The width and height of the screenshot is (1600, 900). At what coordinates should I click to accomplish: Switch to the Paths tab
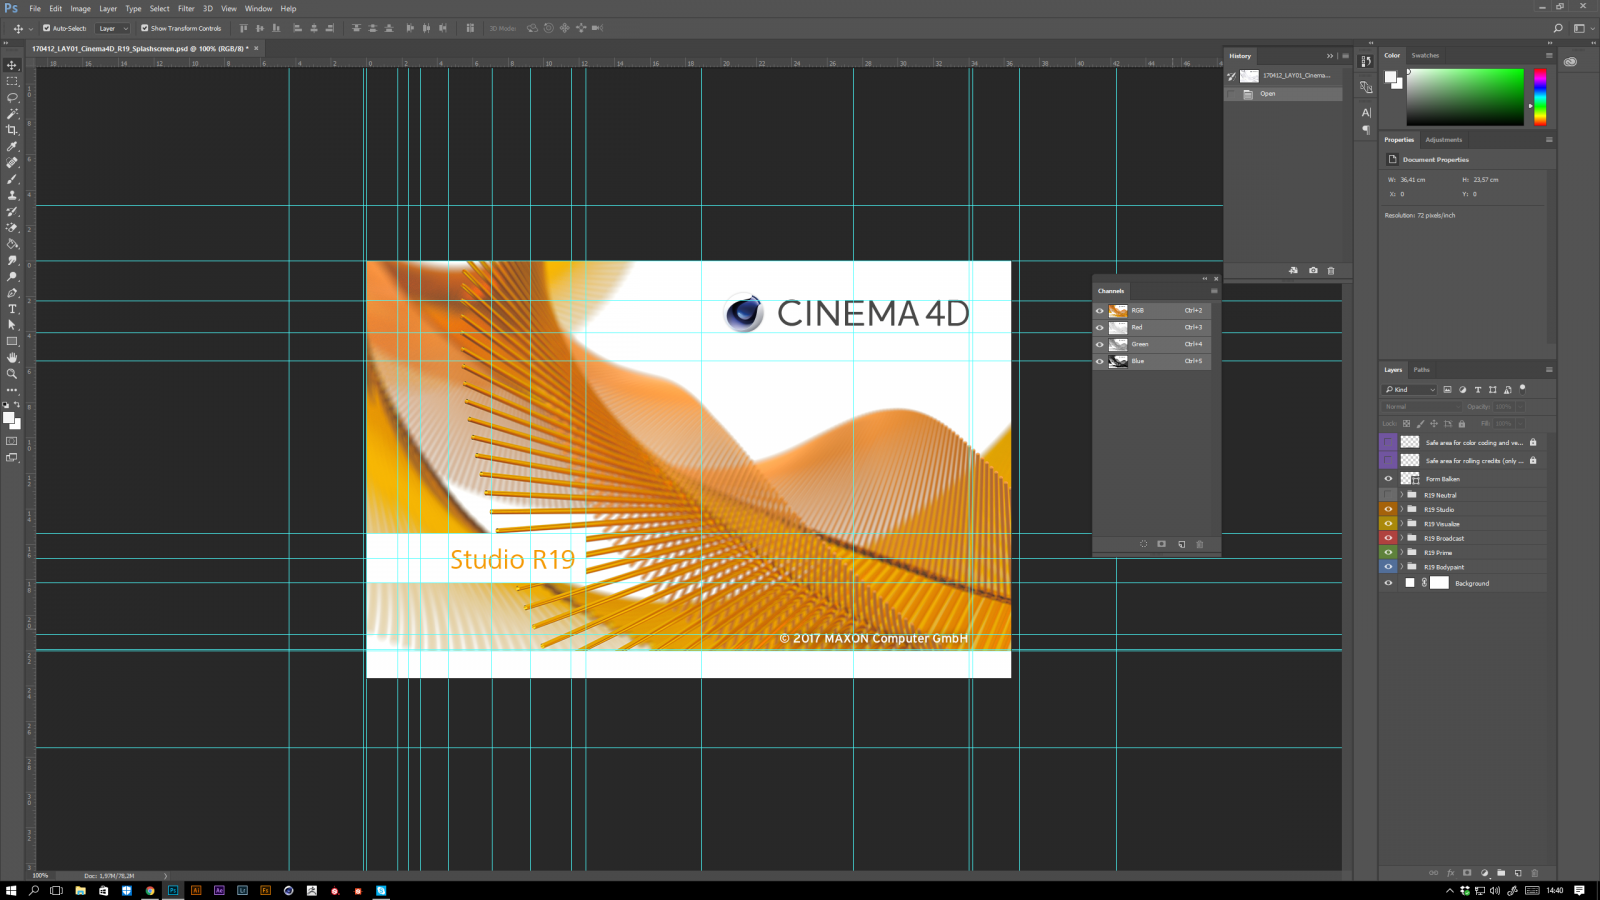(1421, 370)
